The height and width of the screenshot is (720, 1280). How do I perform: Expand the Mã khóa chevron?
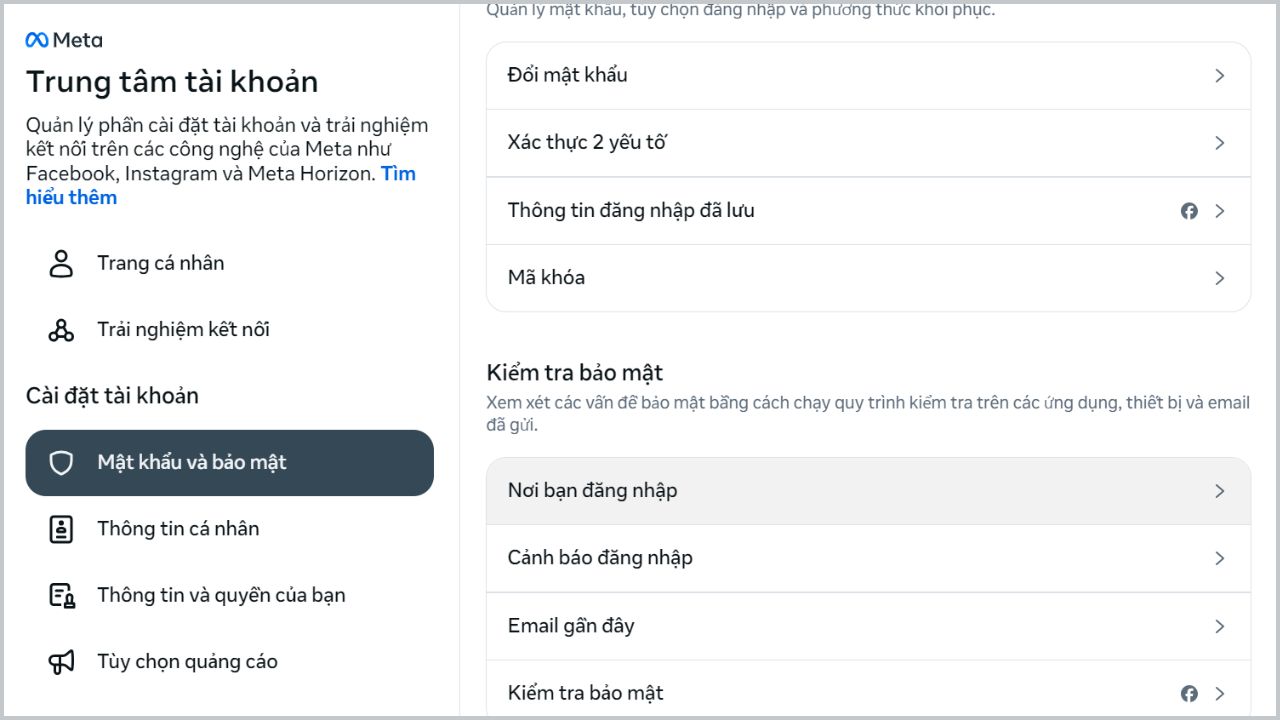click(x=1220, y=278)
